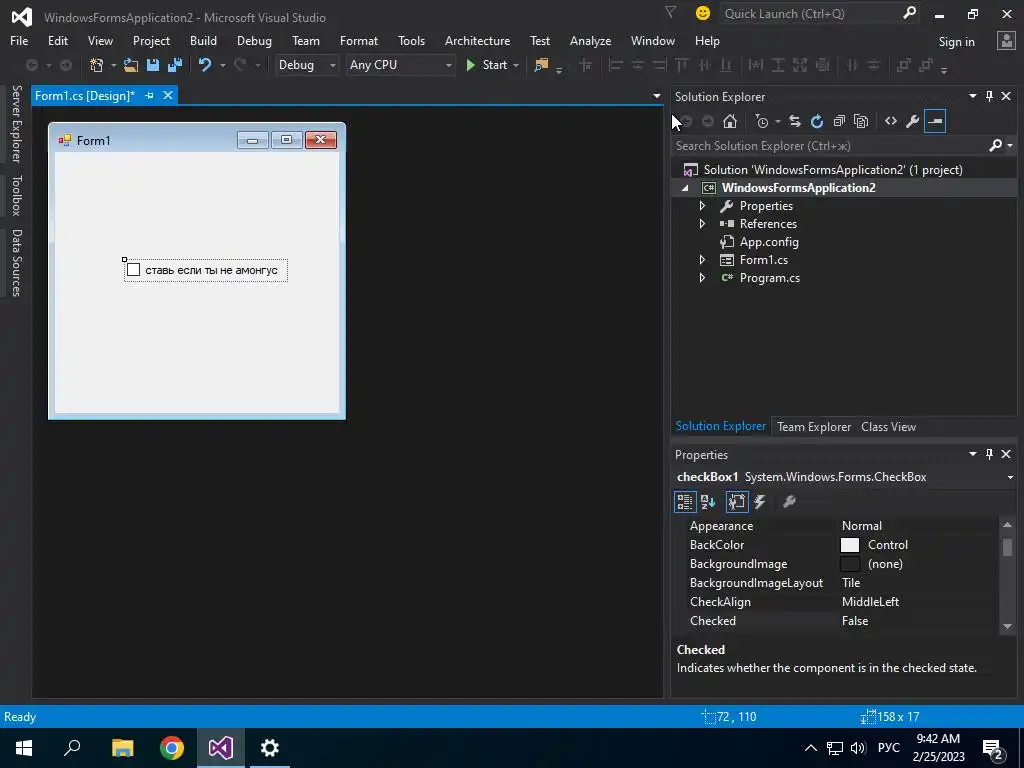Start debugging with the green Start button
The width and height of the screenshot is (1024, 768).
[x=487, y=65]
